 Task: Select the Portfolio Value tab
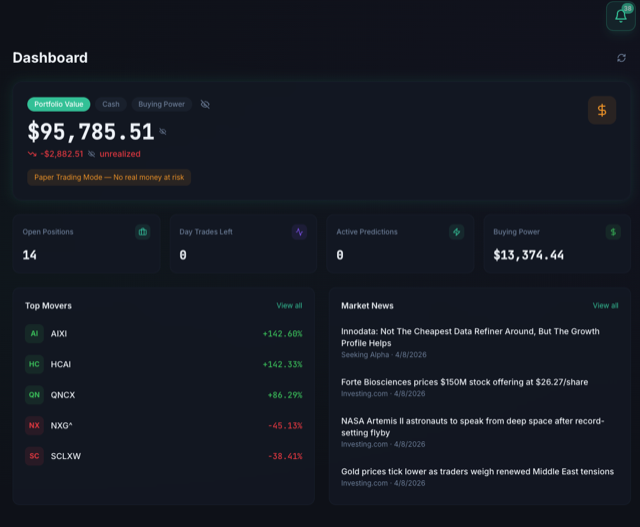click(59, 104)
